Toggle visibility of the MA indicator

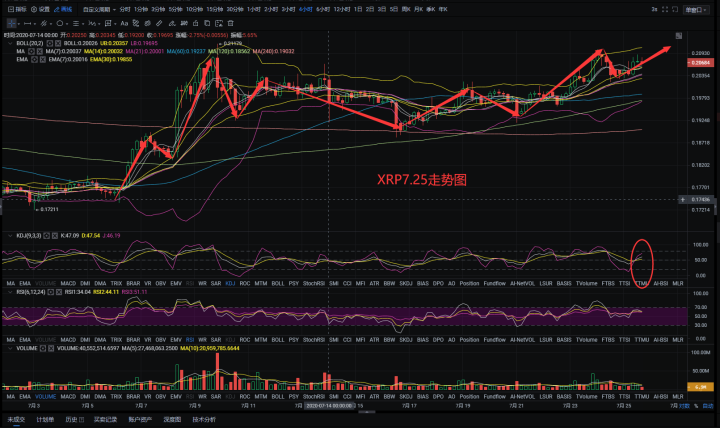coord(29,51)
